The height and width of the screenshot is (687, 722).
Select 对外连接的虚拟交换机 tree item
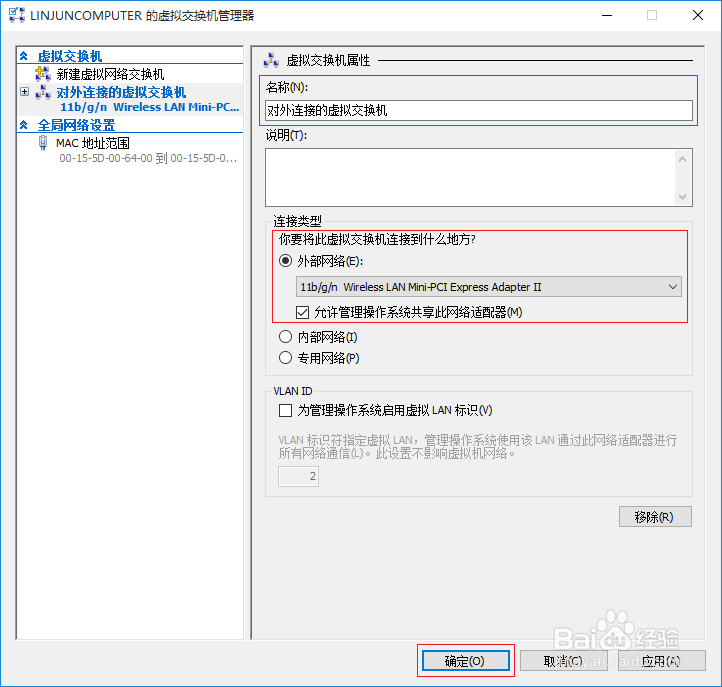click(x=121, y=92)
